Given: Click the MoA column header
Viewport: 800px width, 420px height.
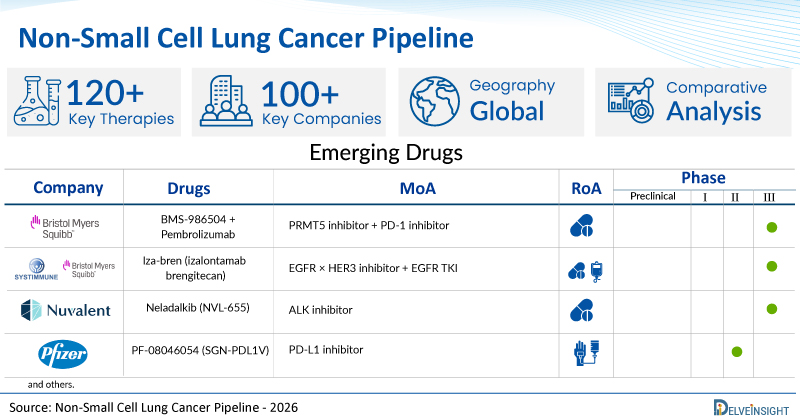Looking at the screenshot, I should (417, 188).
